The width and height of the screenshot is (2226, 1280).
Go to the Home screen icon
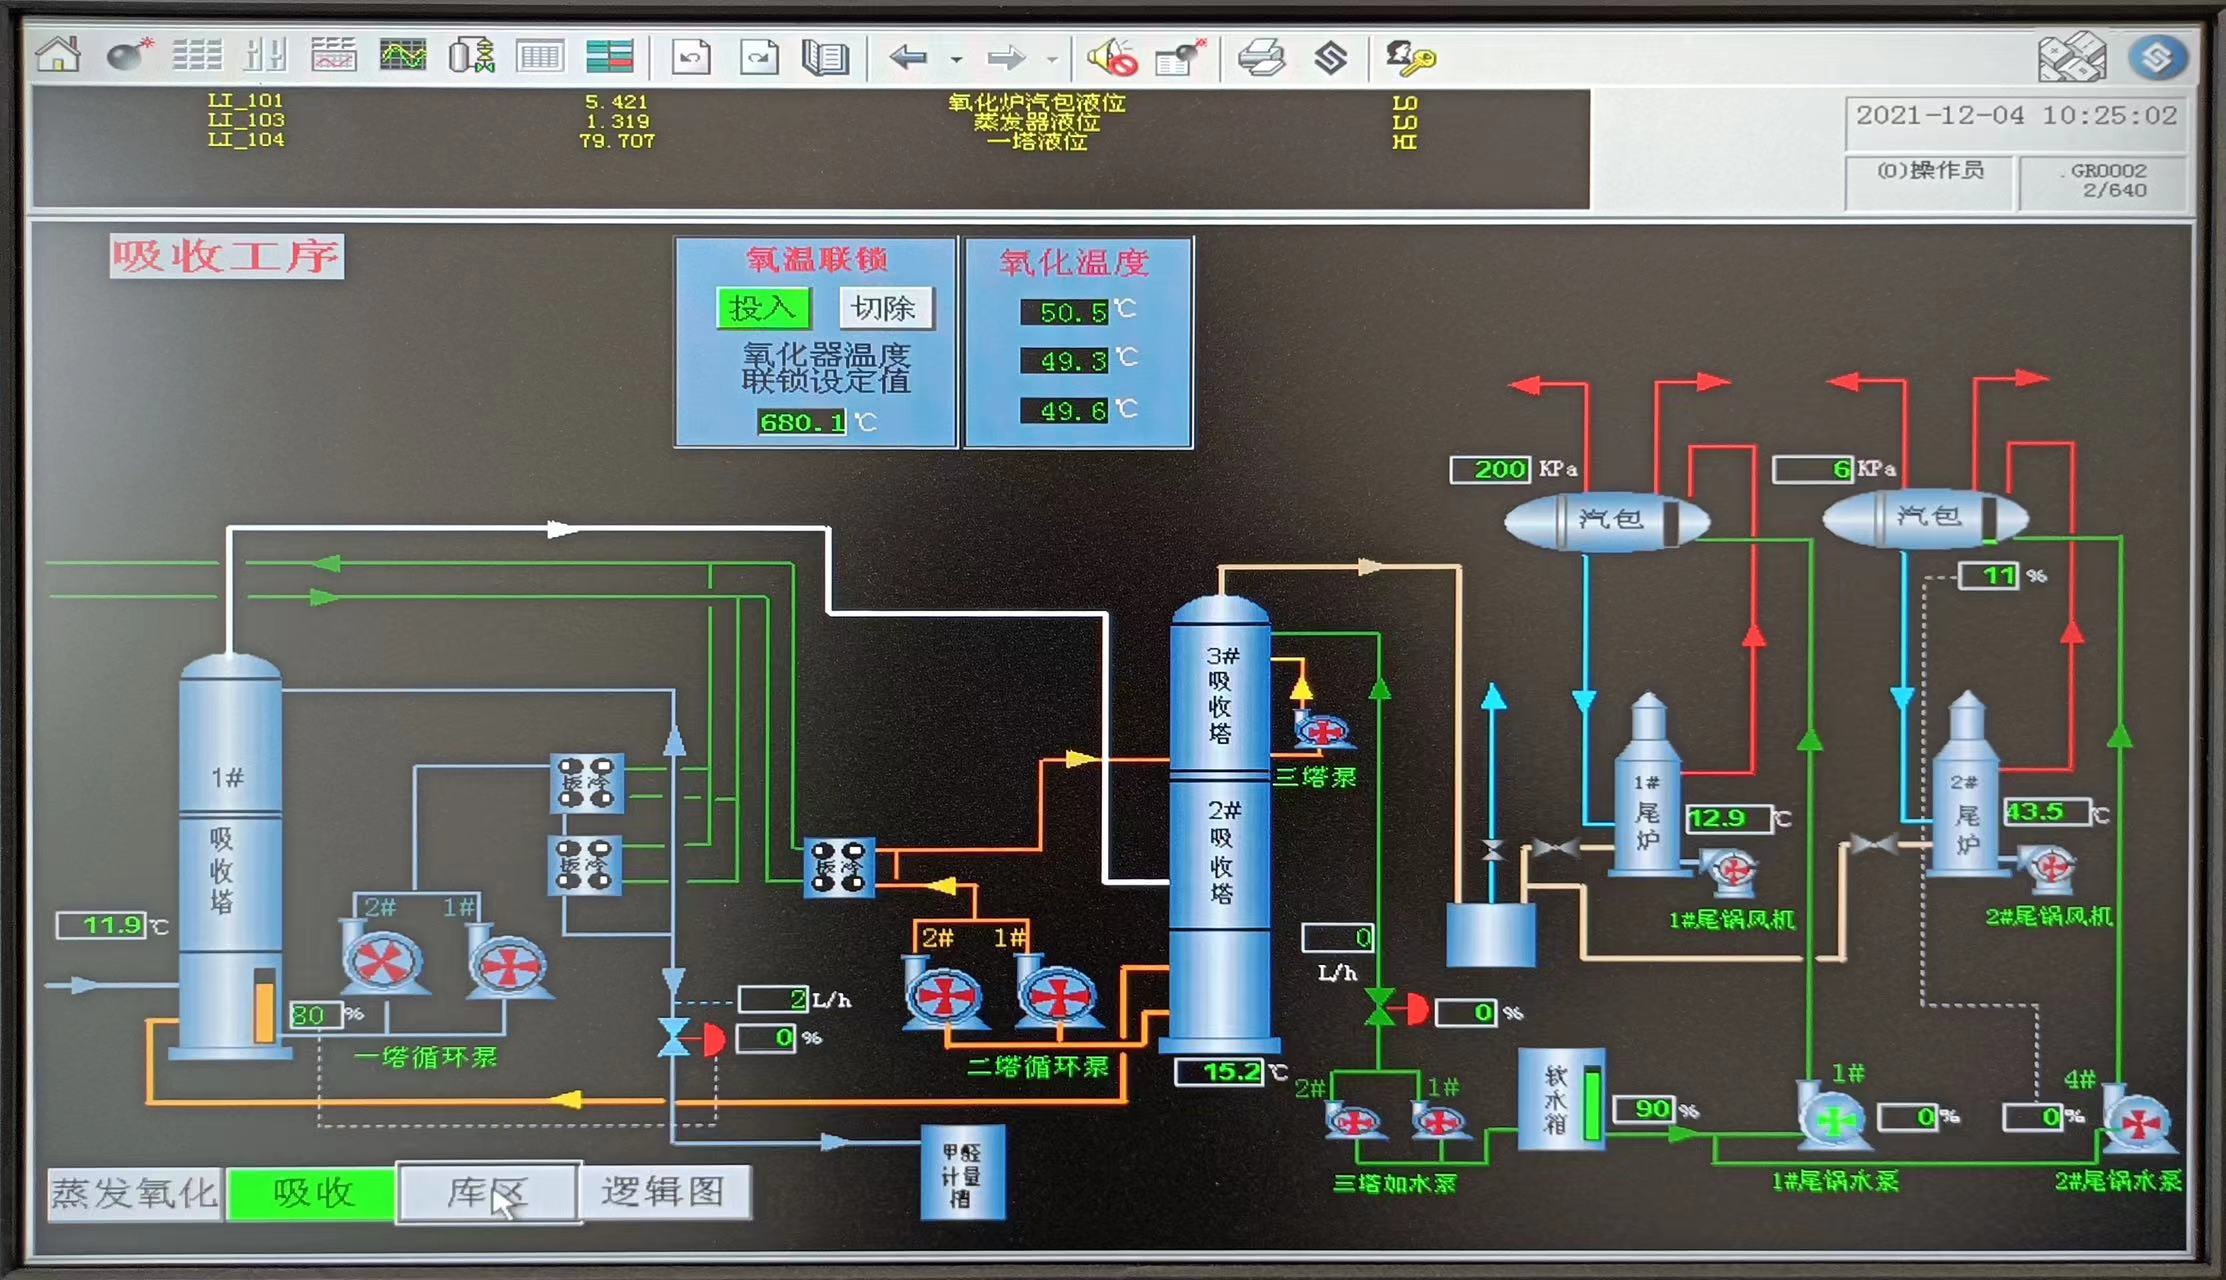[x=58, y=55]
